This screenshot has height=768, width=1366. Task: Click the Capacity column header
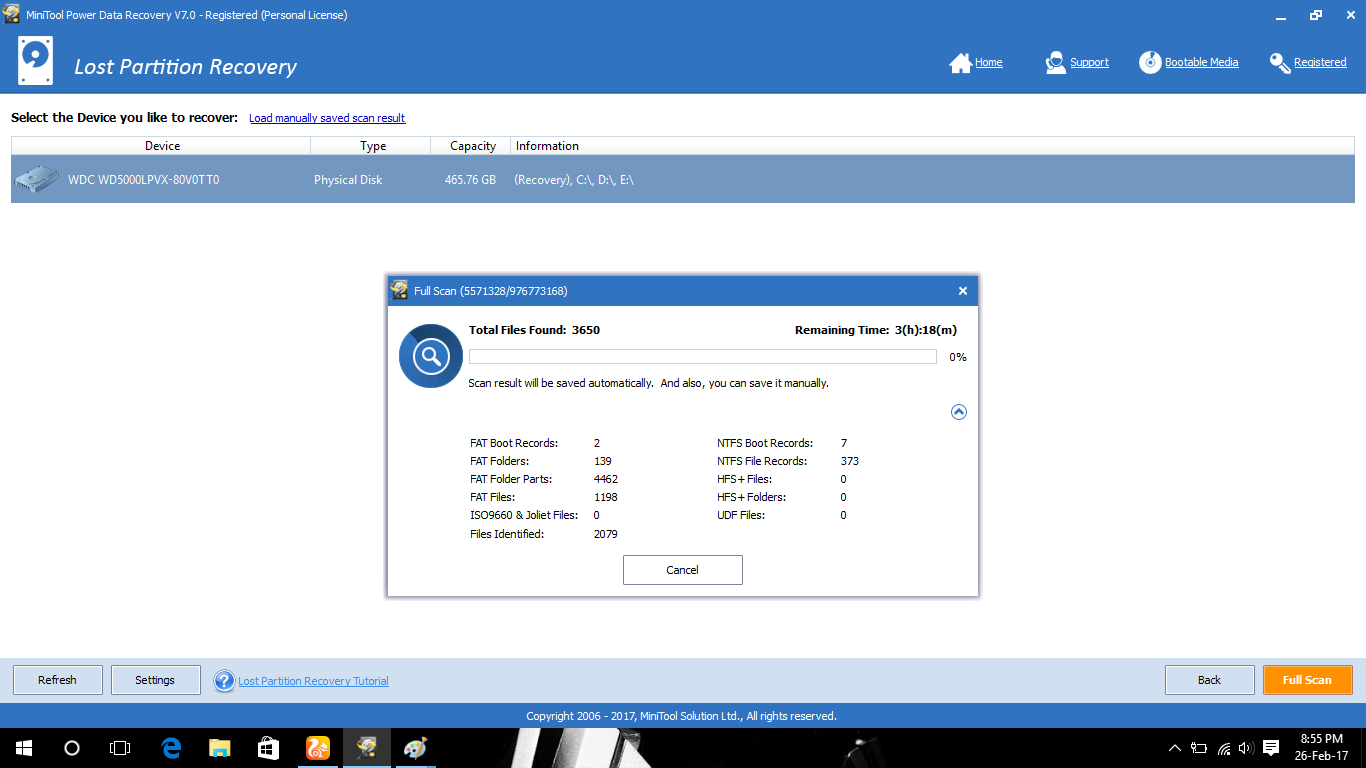click(471, 146)
